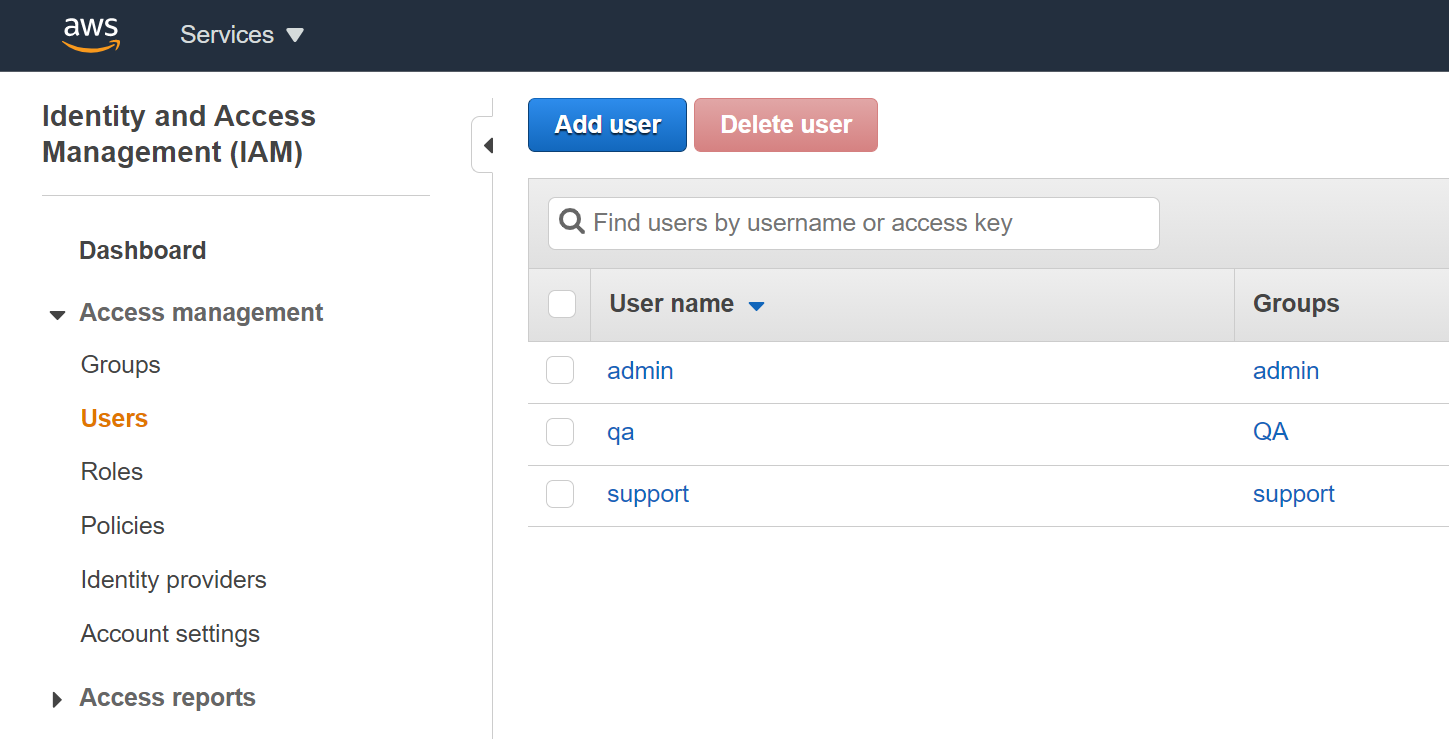Screen dimensions: 1449x739
Task: Click the Add user button
Action: click(607, 125)
